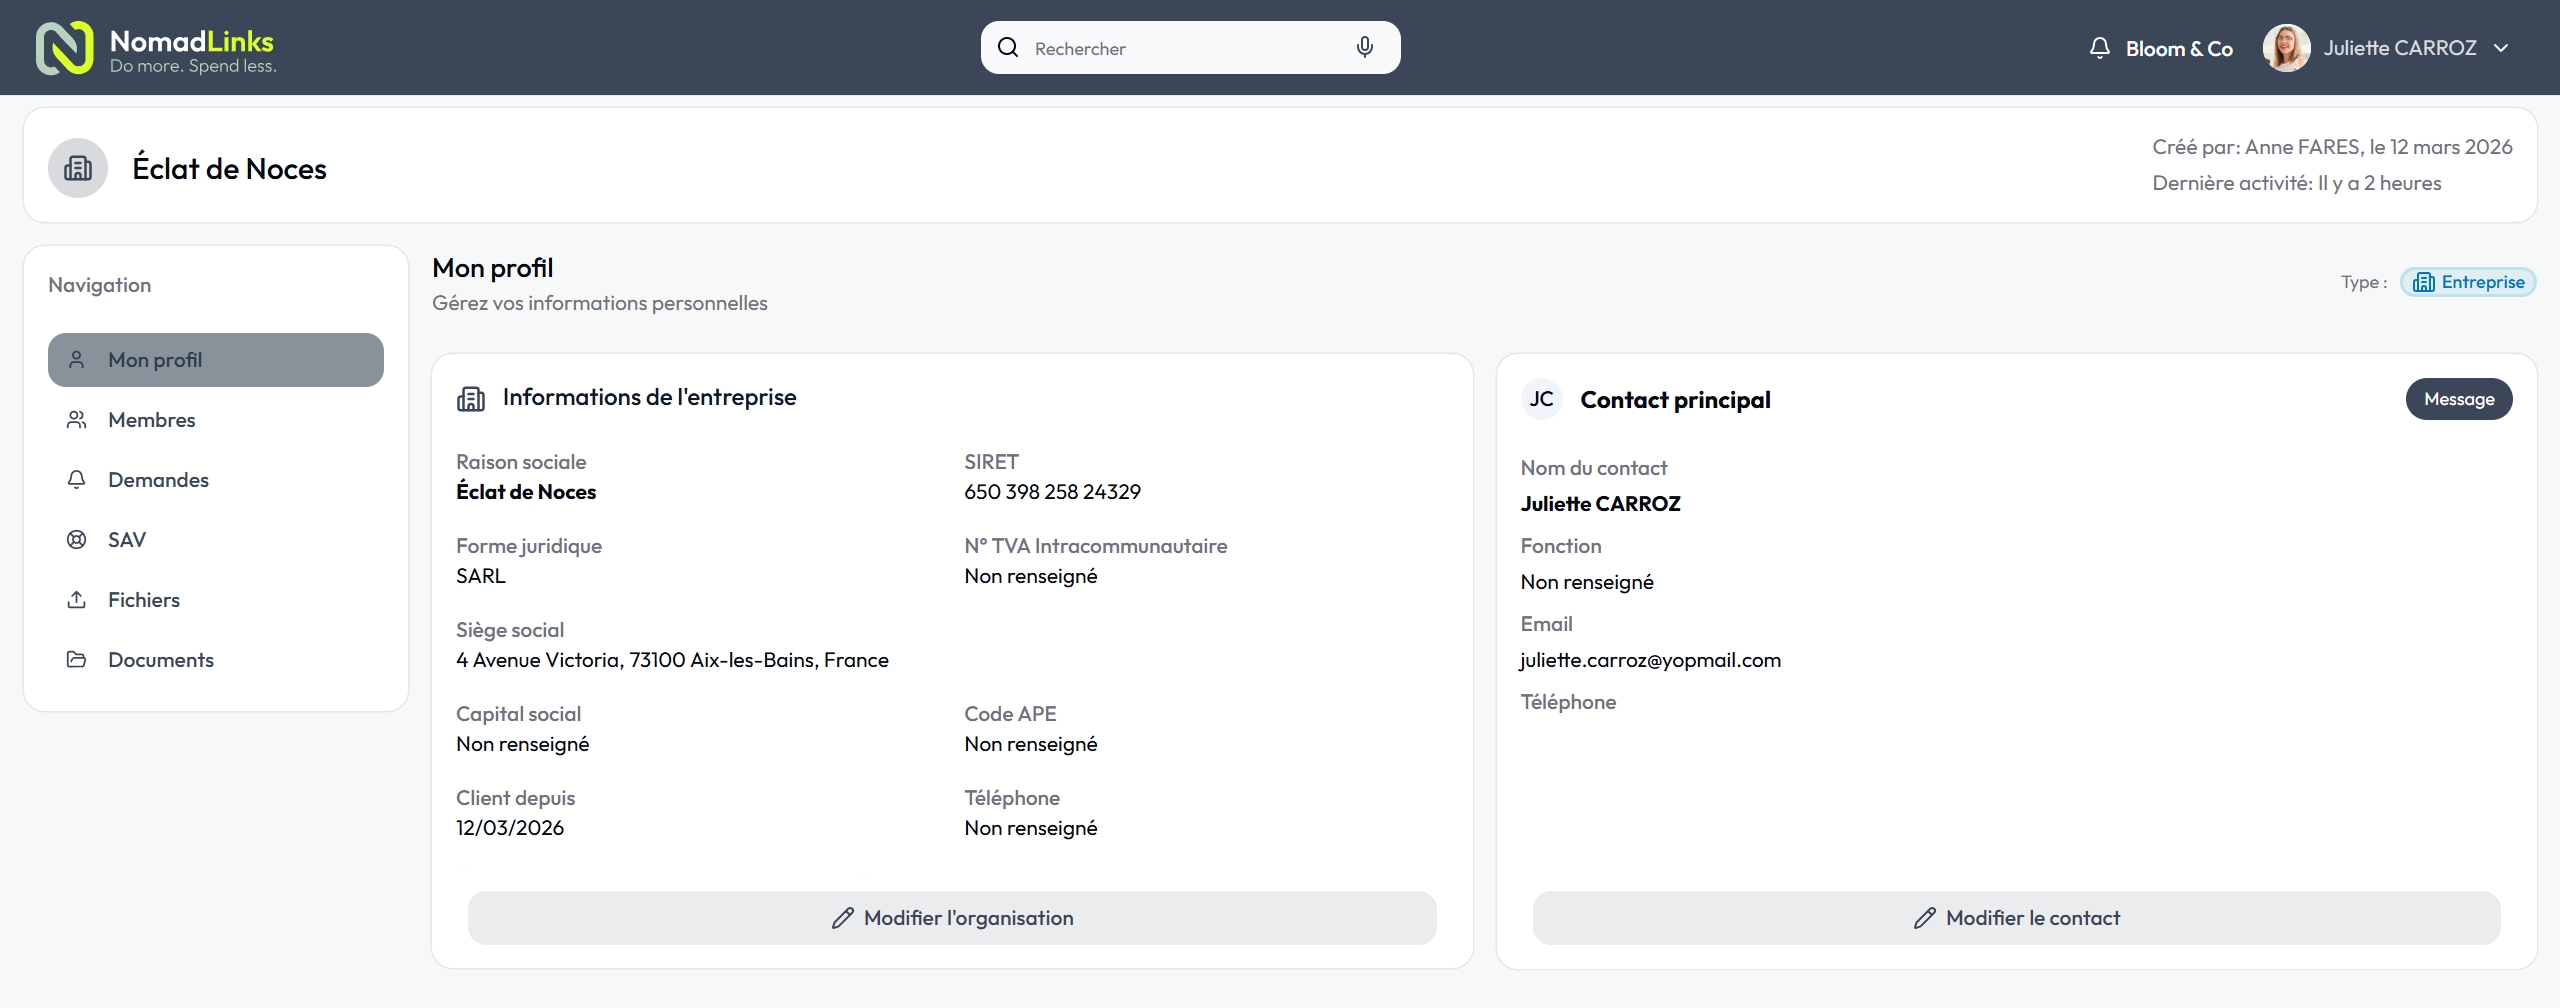Click the date 12/03/2026
The width and height of the screenshot is (2560, 1008).
(x=510, y=828)
